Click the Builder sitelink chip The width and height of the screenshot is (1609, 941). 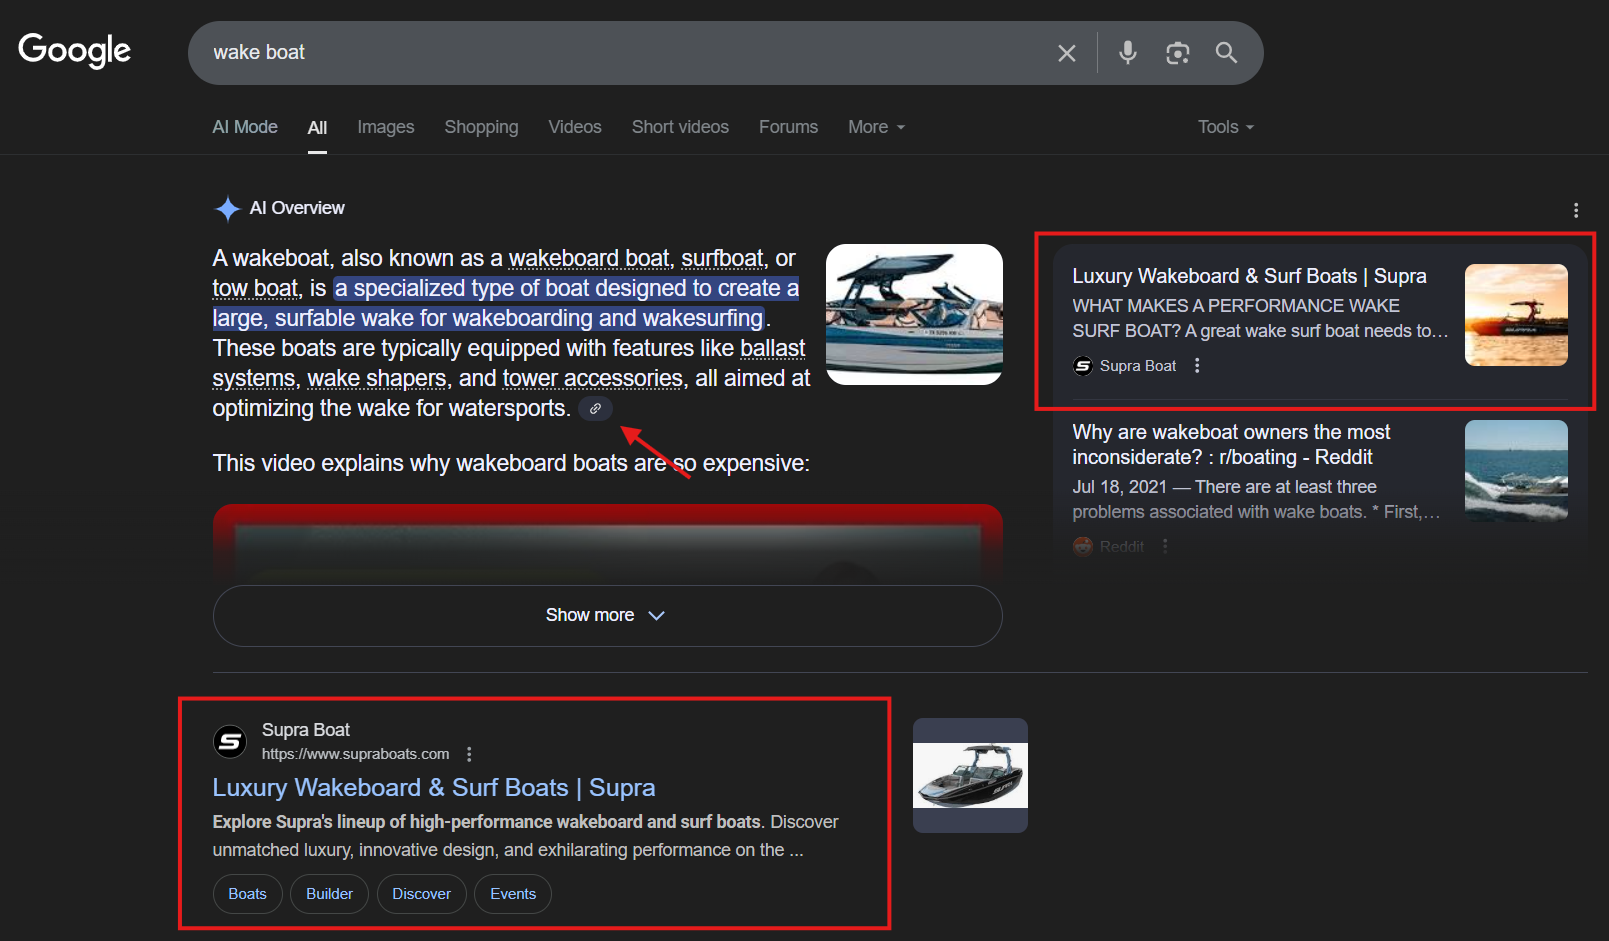(x=329, y=894)
